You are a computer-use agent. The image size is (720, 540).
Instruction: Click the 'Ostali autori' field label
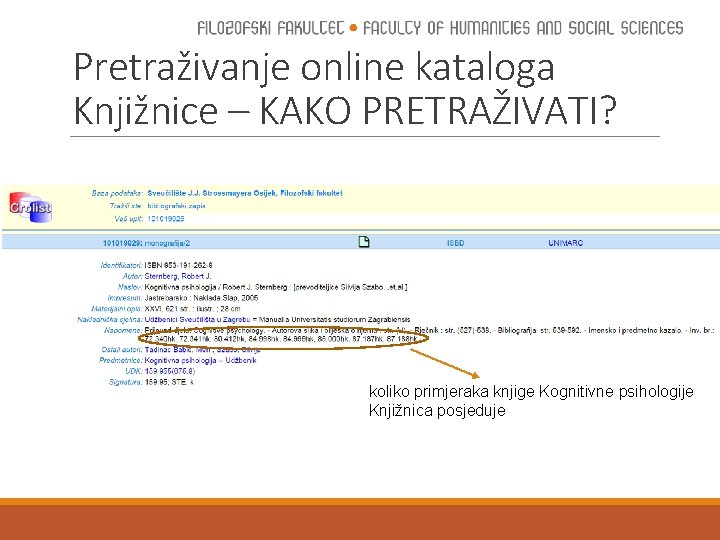pos(121,350)
